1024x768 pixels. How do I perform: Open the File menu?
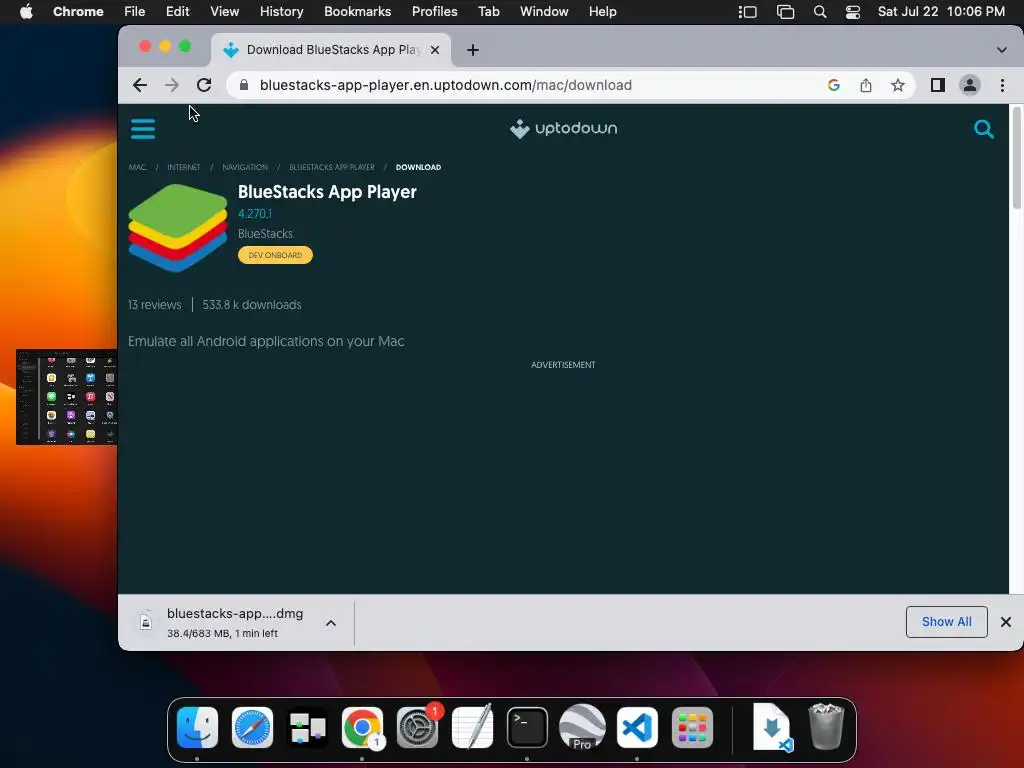pos(135,12)
